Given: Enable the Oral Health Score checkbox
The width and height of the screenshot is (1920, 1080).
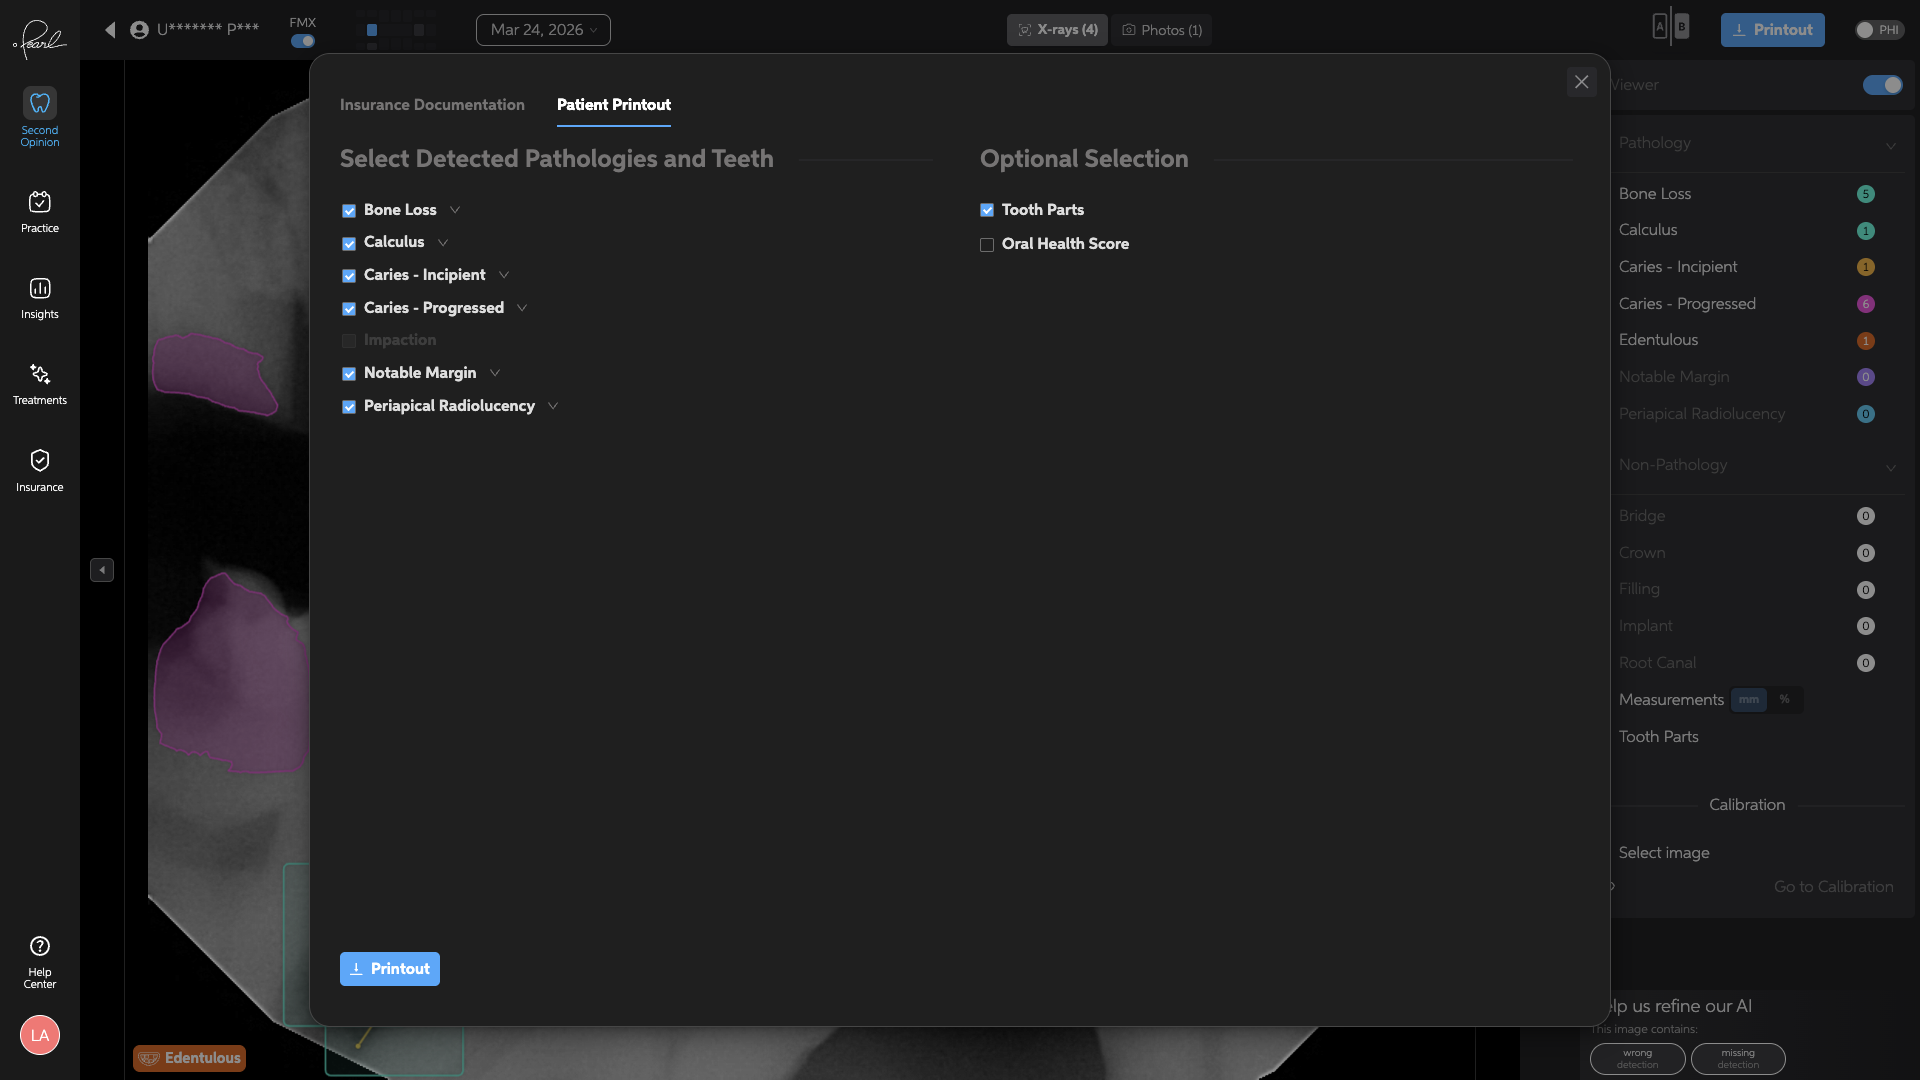Looking at the screenshot, I should tap(987, 245).
